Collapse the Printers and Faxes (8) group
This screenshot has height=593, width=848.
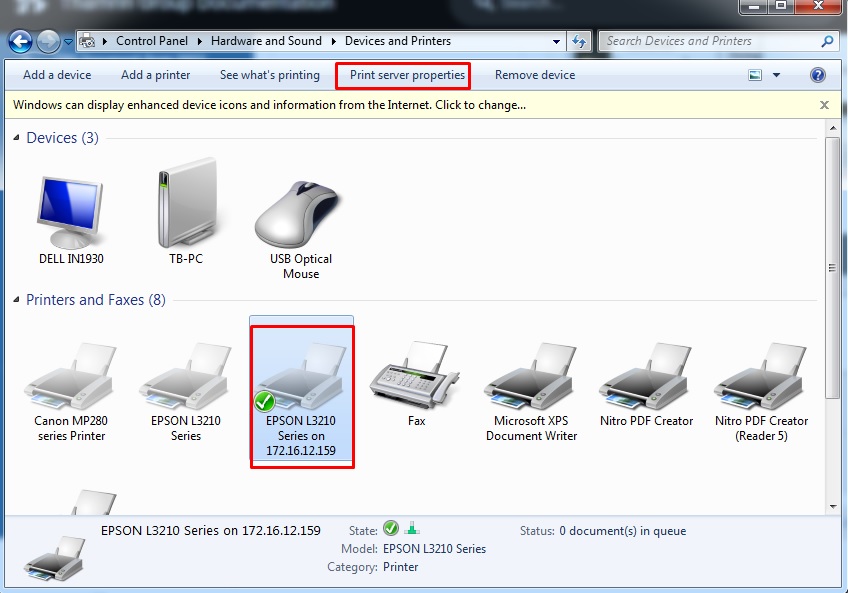(x=16, y=299)
